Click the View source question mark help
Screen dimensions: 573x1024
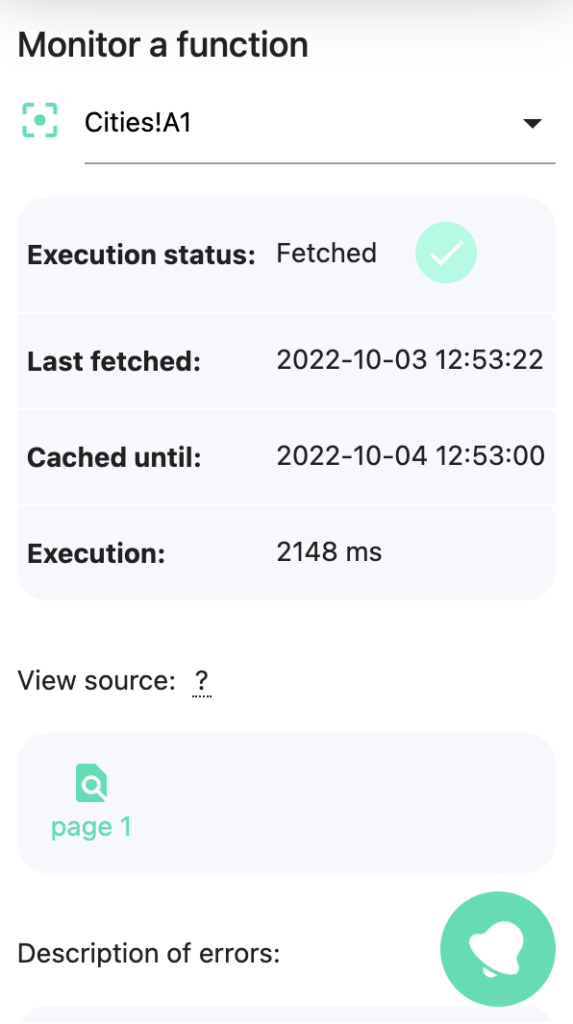pyautogui.click(x=201, y=681)
